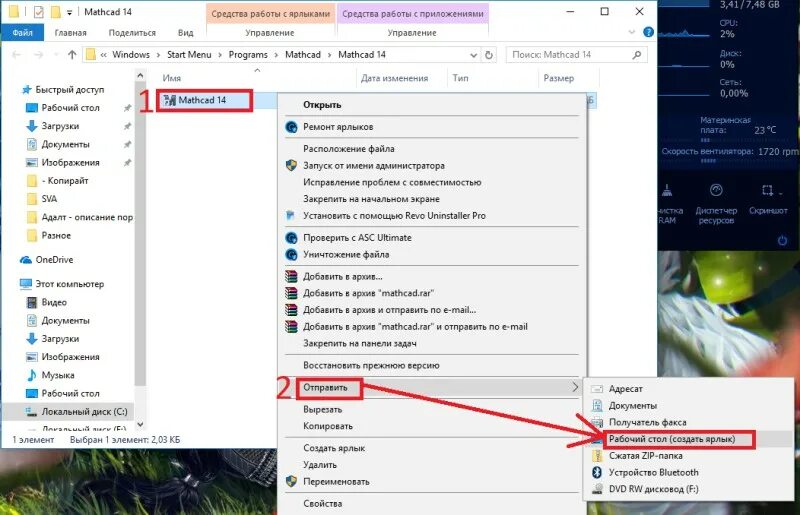Click the search magnifier icon
Image resolution: width=800 pixels, height=515 pixels.
[636, 55]
